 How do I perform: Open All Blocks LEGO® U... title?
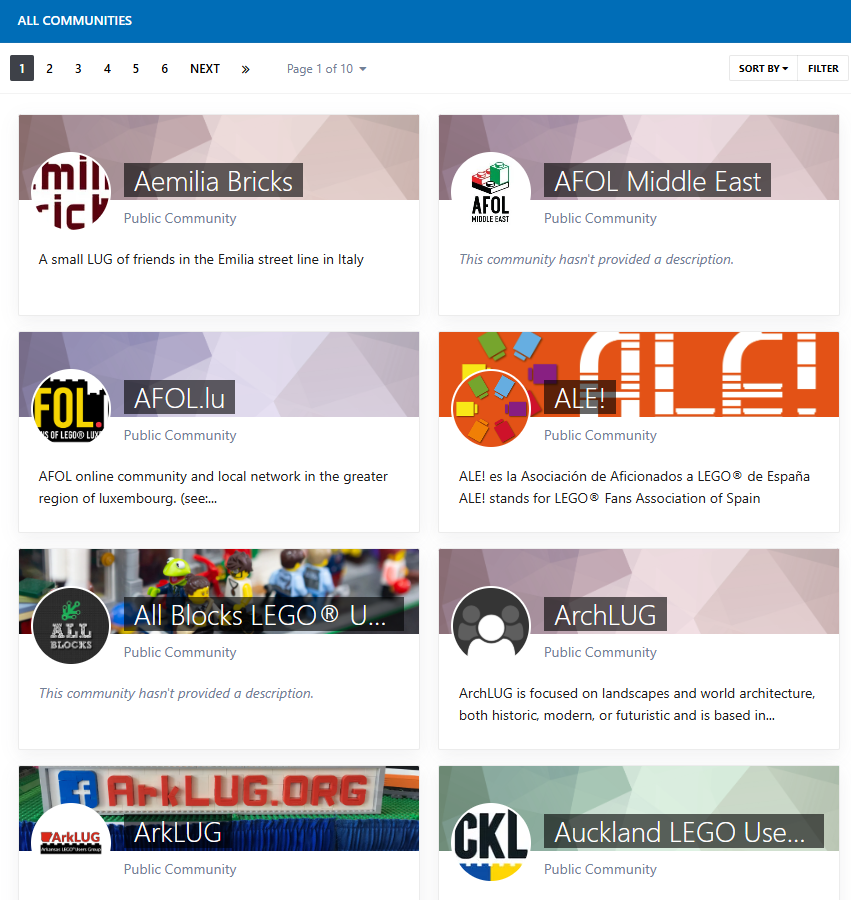[x=264, y=615]
